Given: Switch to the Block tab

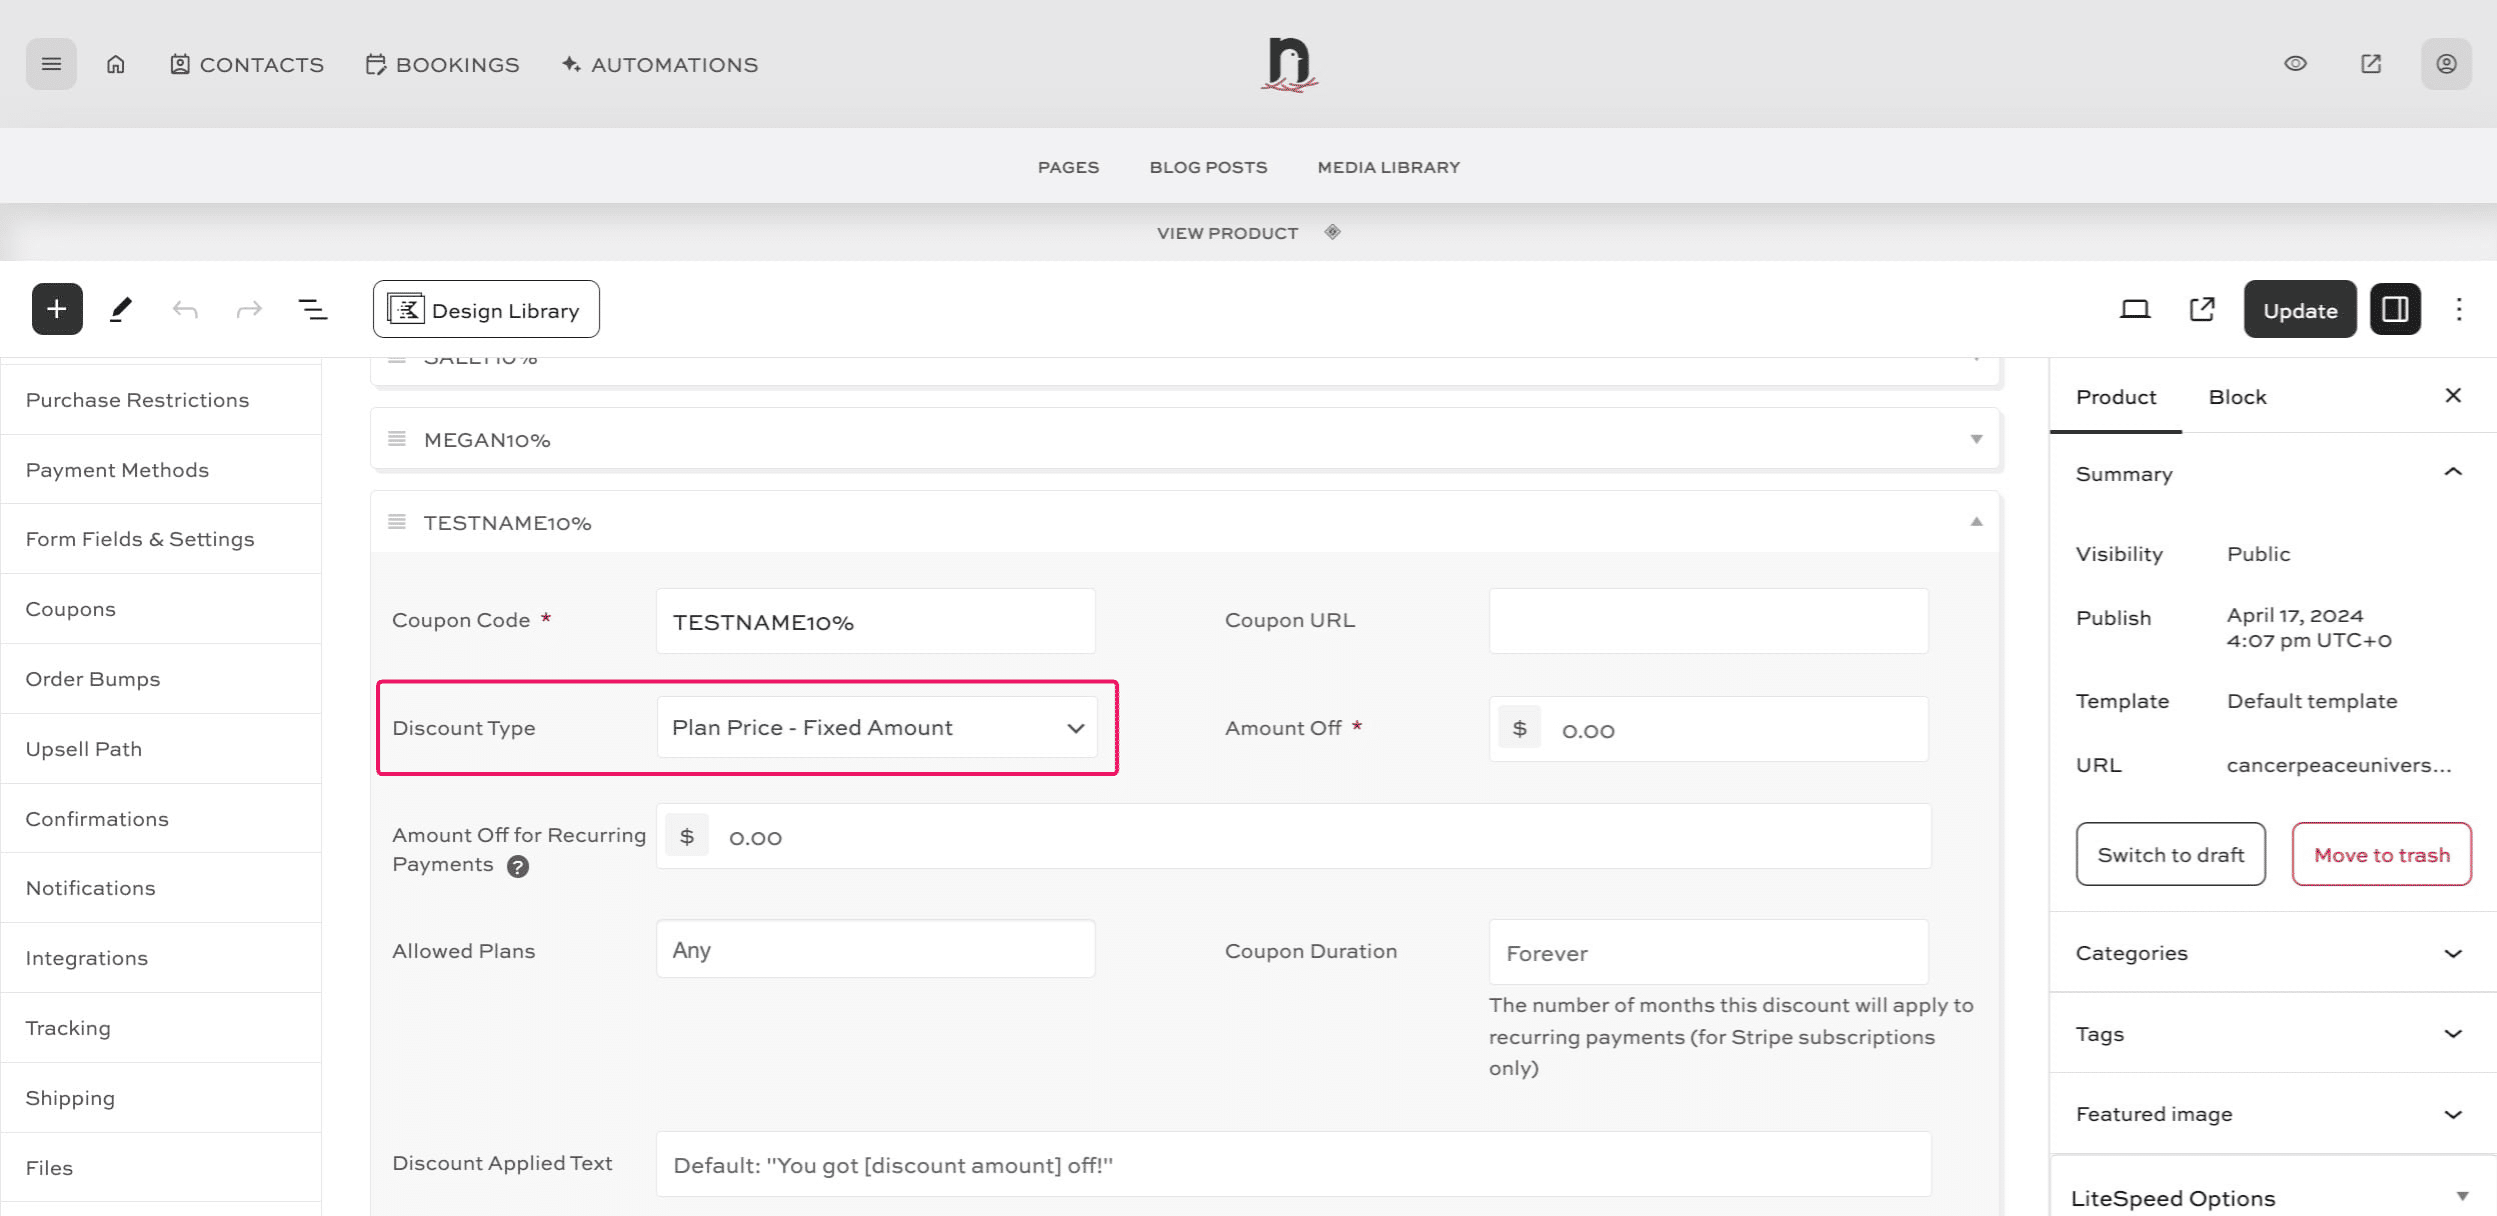Looking at the screenshot, I should click(x=2237, y=397).
